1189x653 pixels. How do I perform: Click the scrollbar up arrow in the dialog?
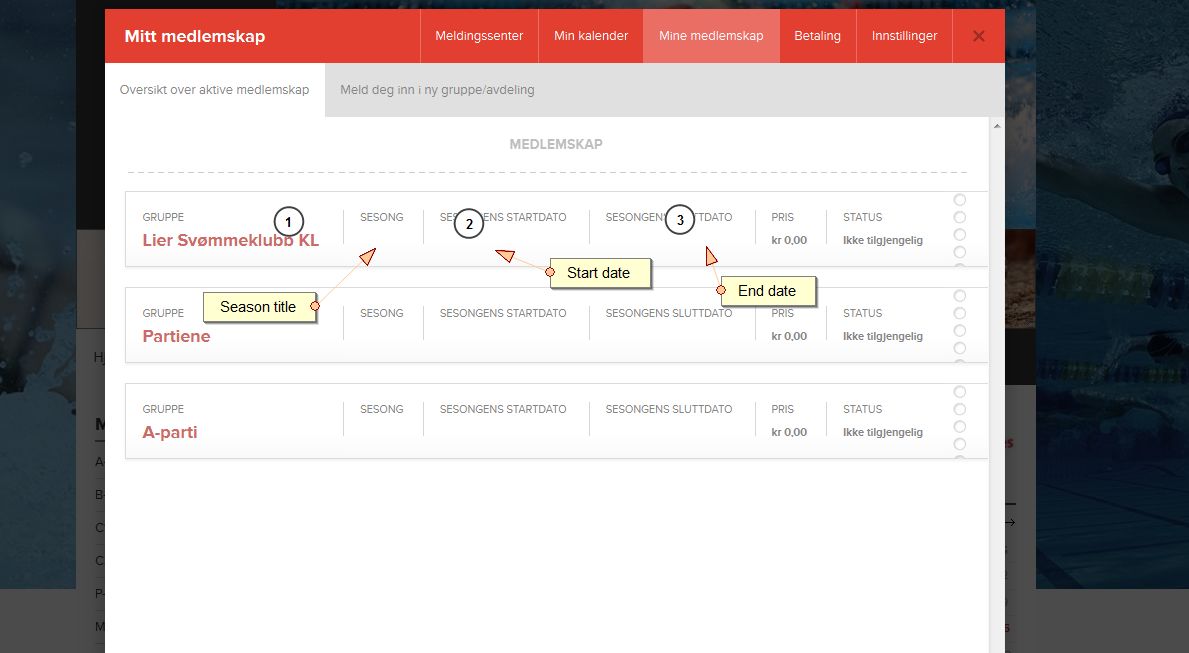coord(996,127)
